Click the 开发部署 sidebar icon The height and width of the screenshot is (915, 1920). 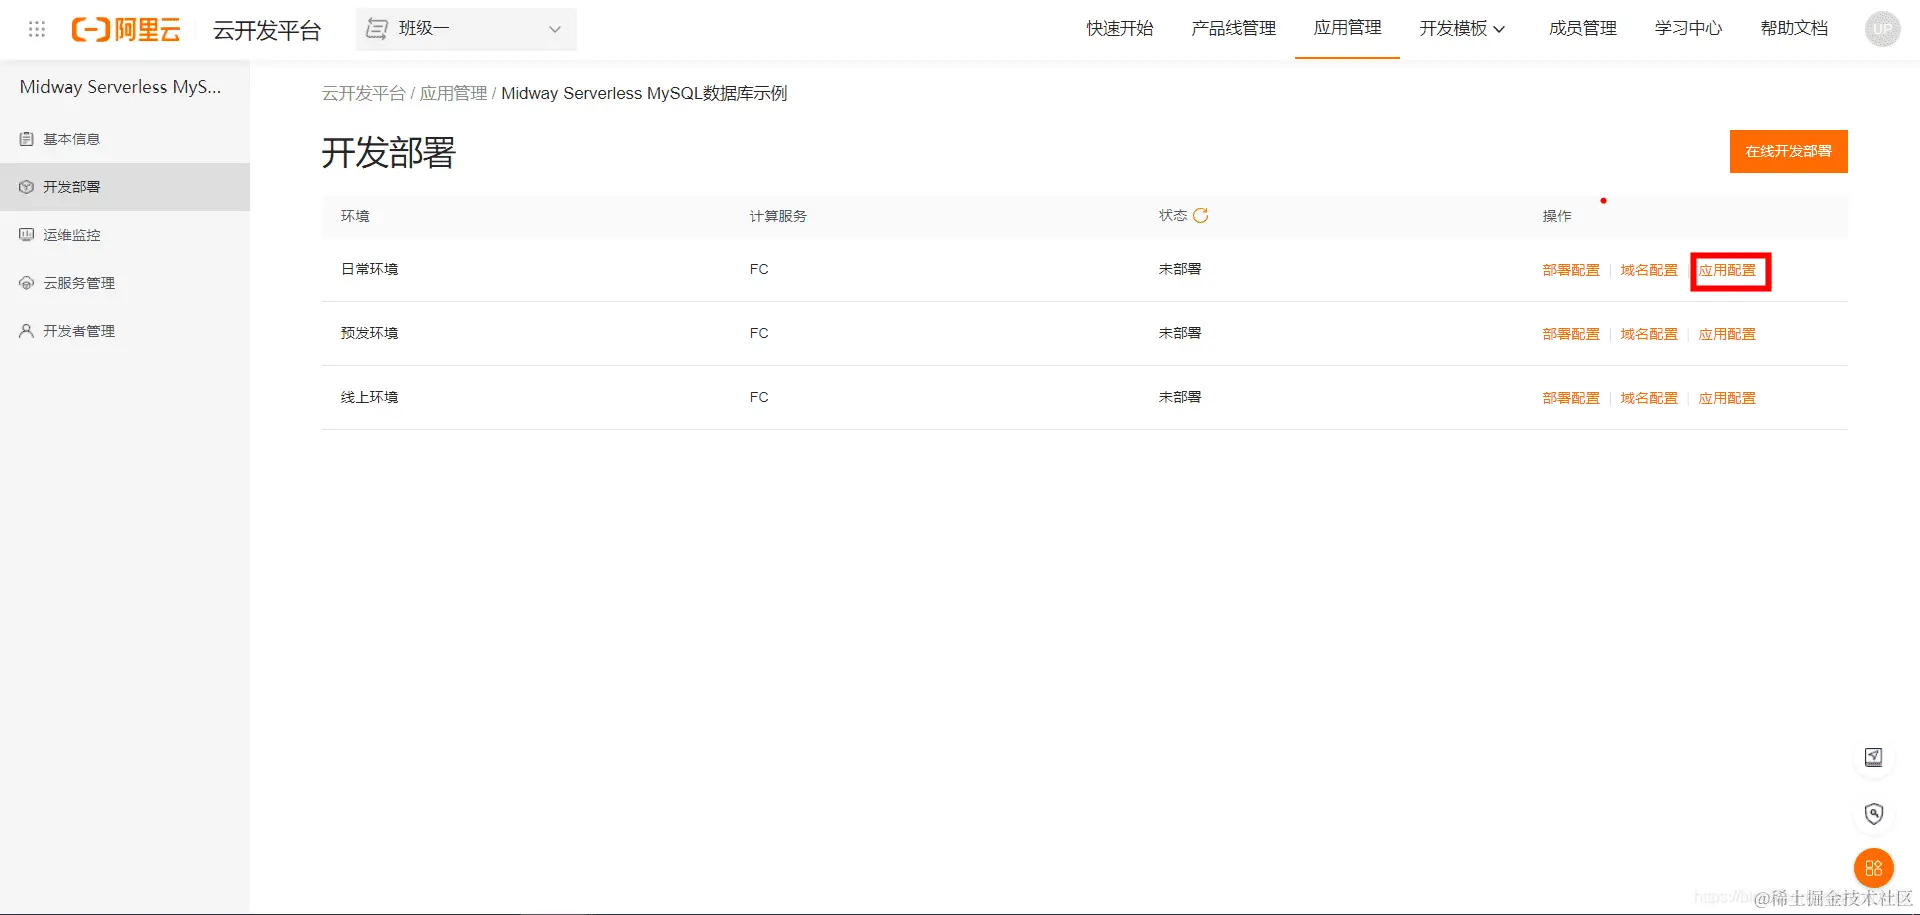(27, 187)
